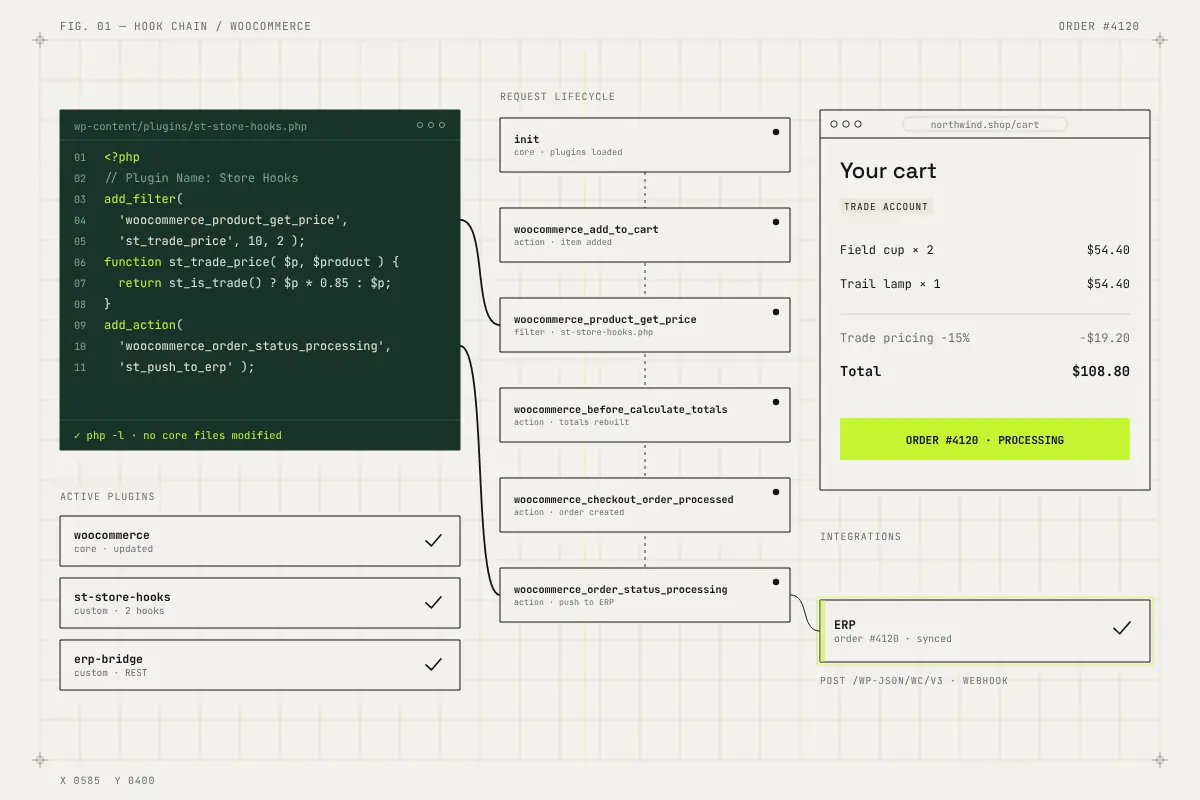
Task: Select the st-store-hooks plugin name
Action: [122, 597]
